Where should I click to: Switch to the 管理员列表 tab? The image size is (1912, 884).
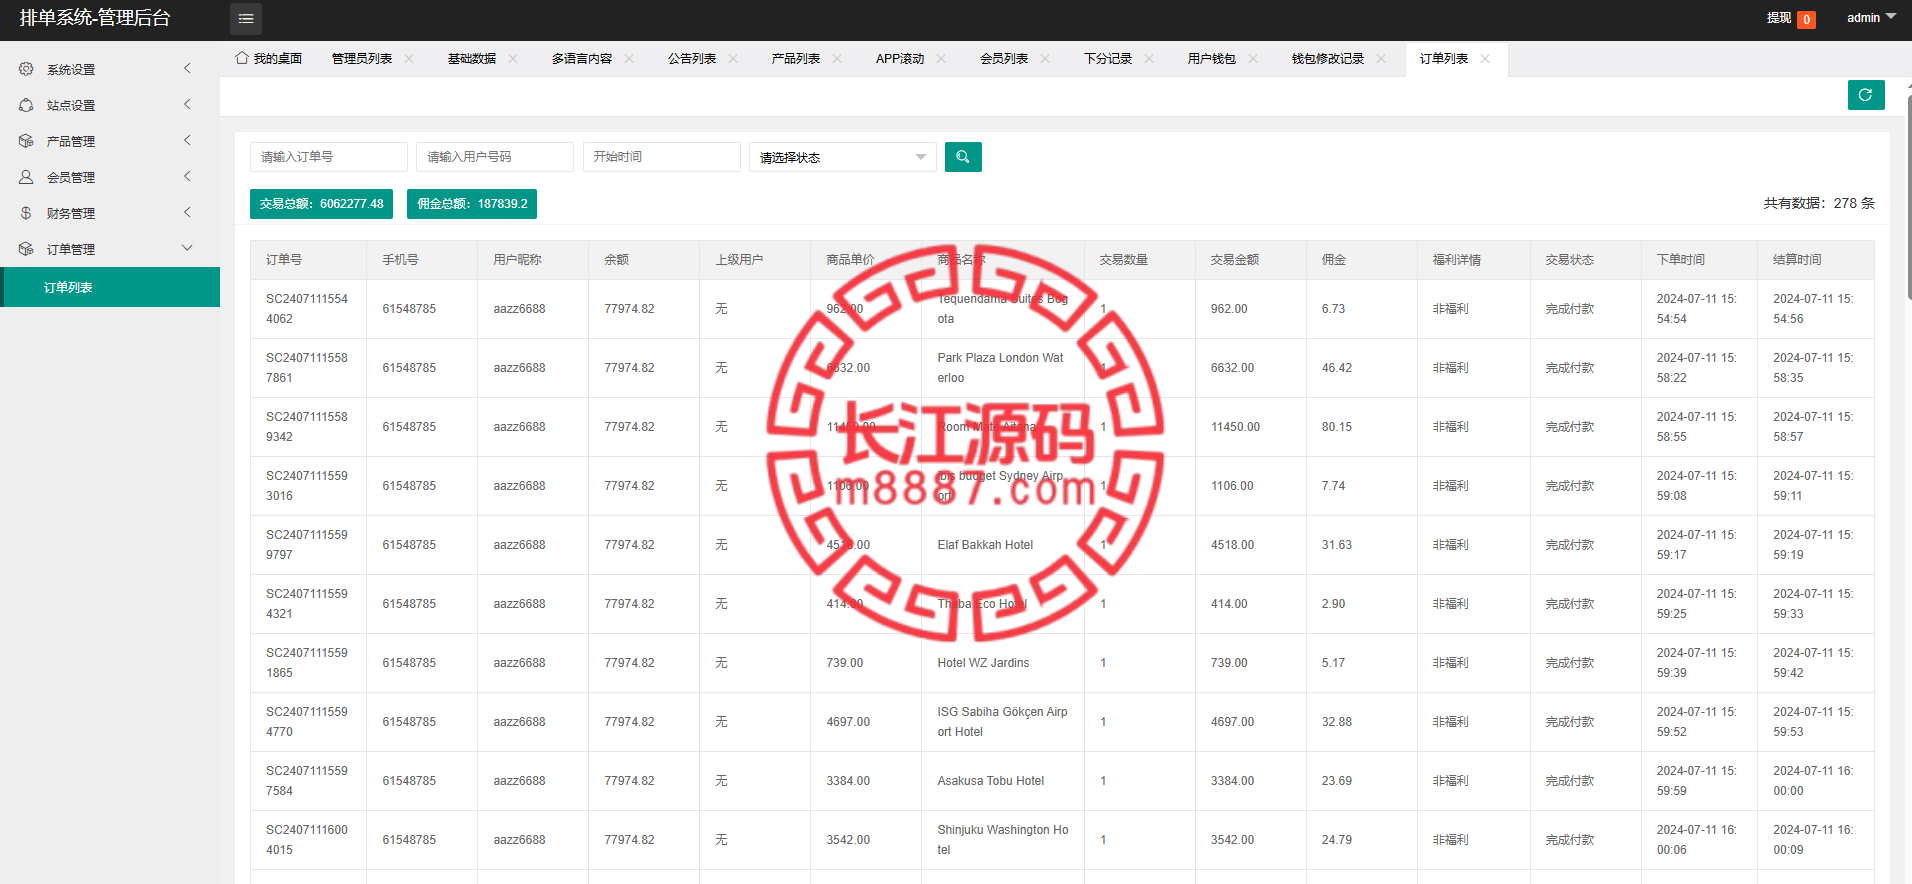pyautogui.click(x=362, y=59)
